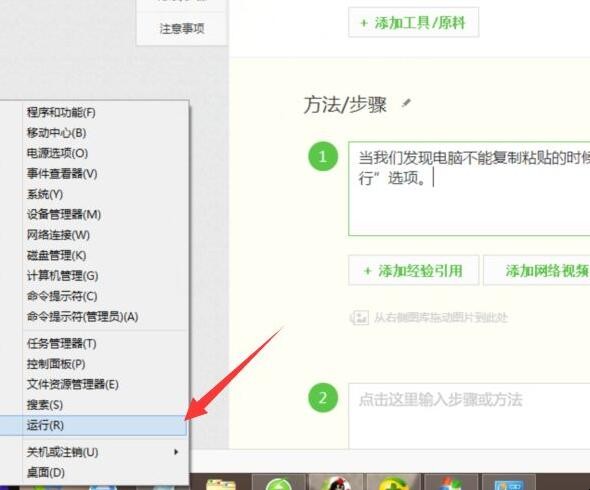Open the folder icon on the taskbar
The height and width of the screenshot is (490, 590).
point(221,484)
